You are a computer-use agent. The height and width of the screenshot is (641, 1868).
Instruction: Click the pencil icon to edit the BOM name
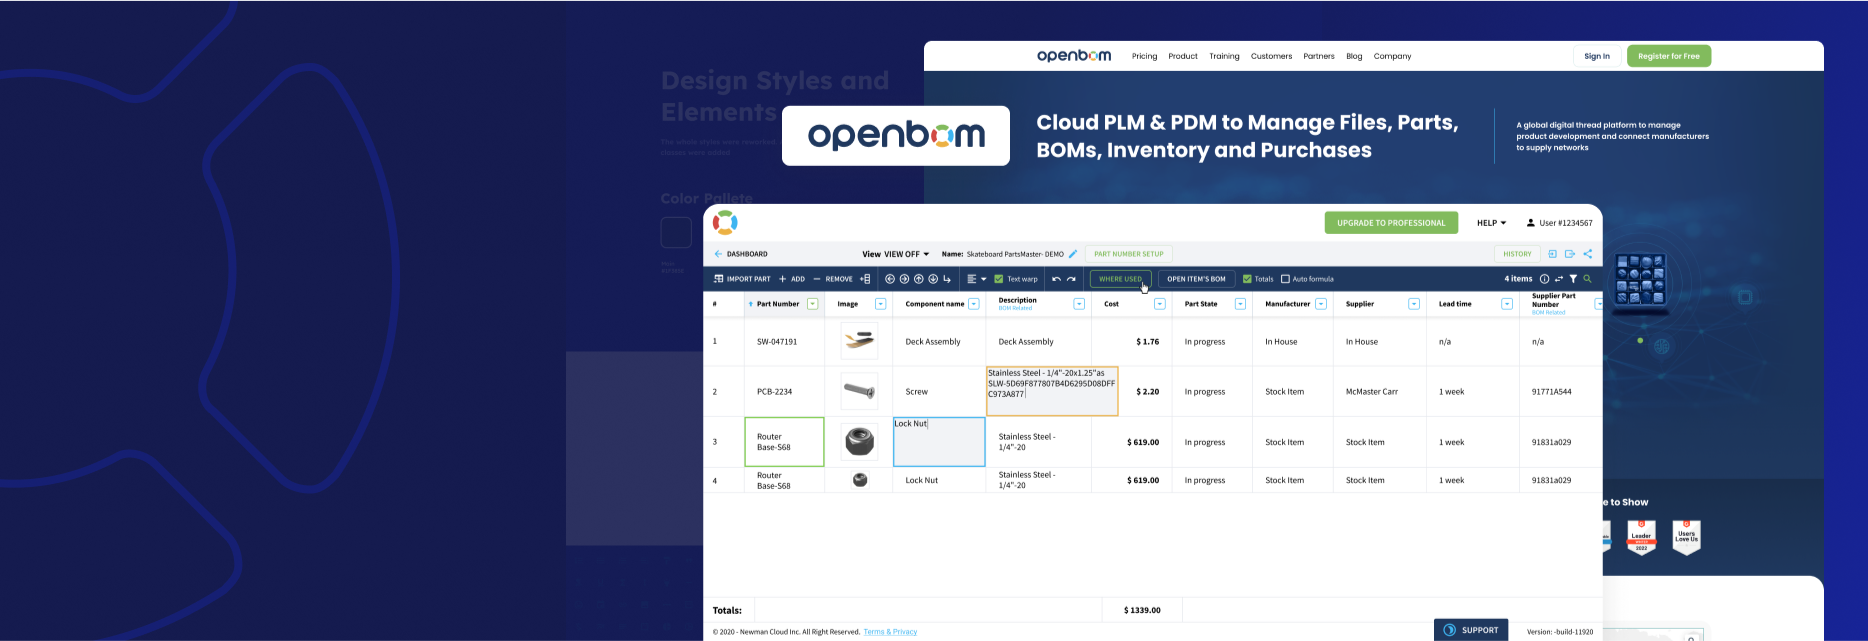coord(1073,254)
